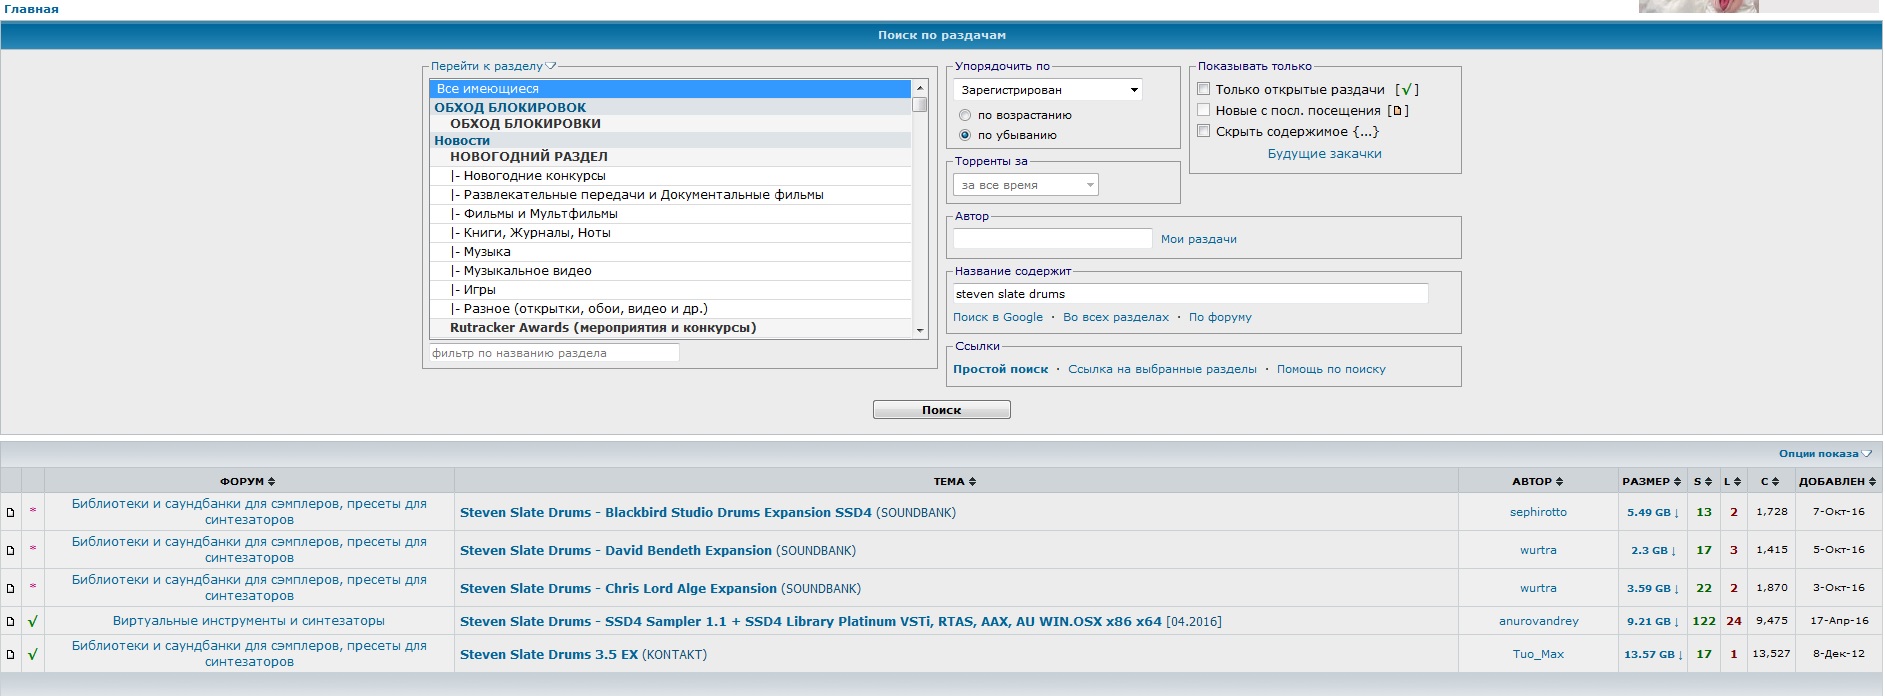Open the Будущие закачки link
Screen dimensions: 1885x696
click(x=1324, y=154)
